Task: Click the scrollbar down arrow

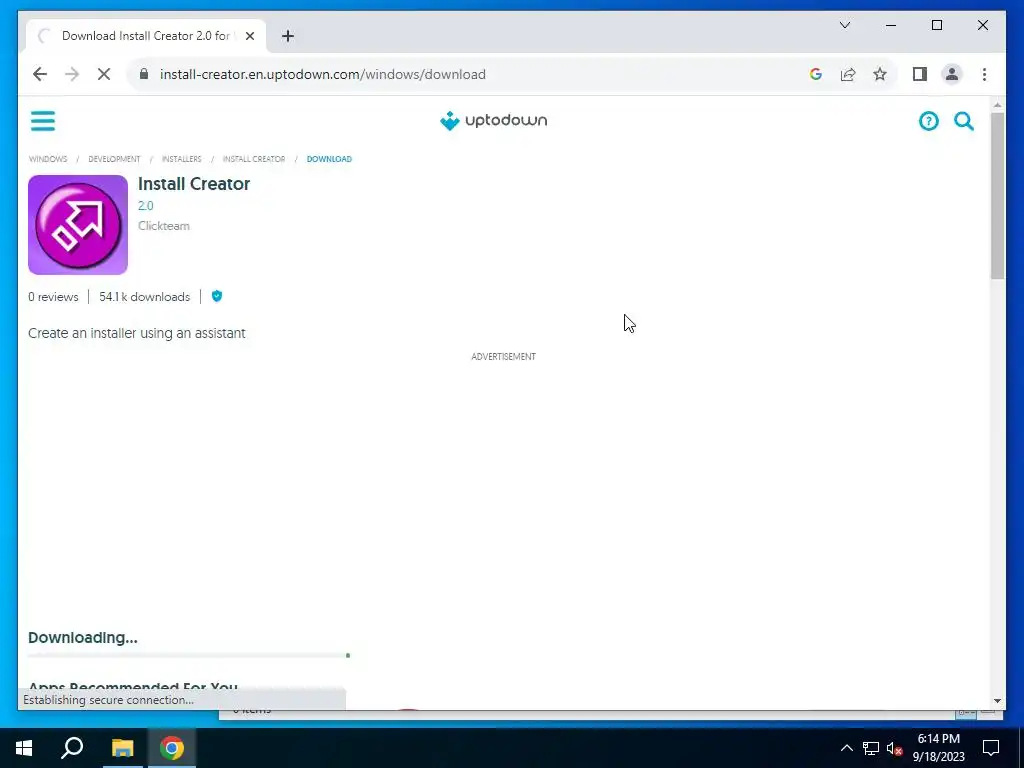Action: pos(997,701)
